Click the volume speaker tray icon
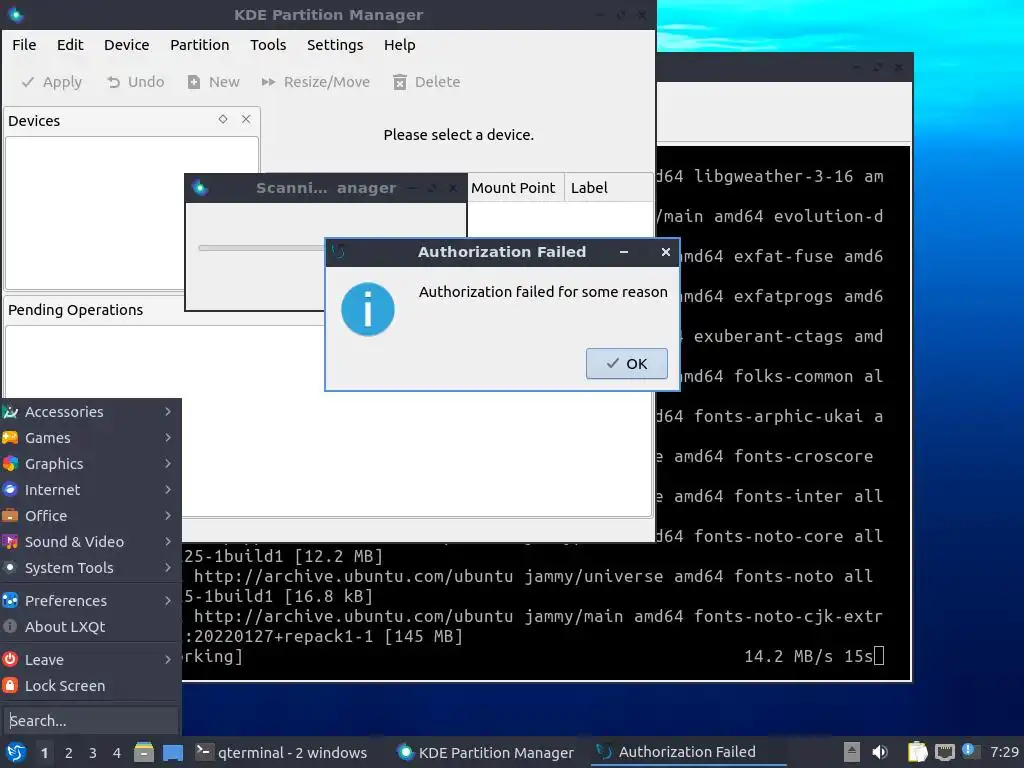The image size is (1024, 768). coord(880,752)
